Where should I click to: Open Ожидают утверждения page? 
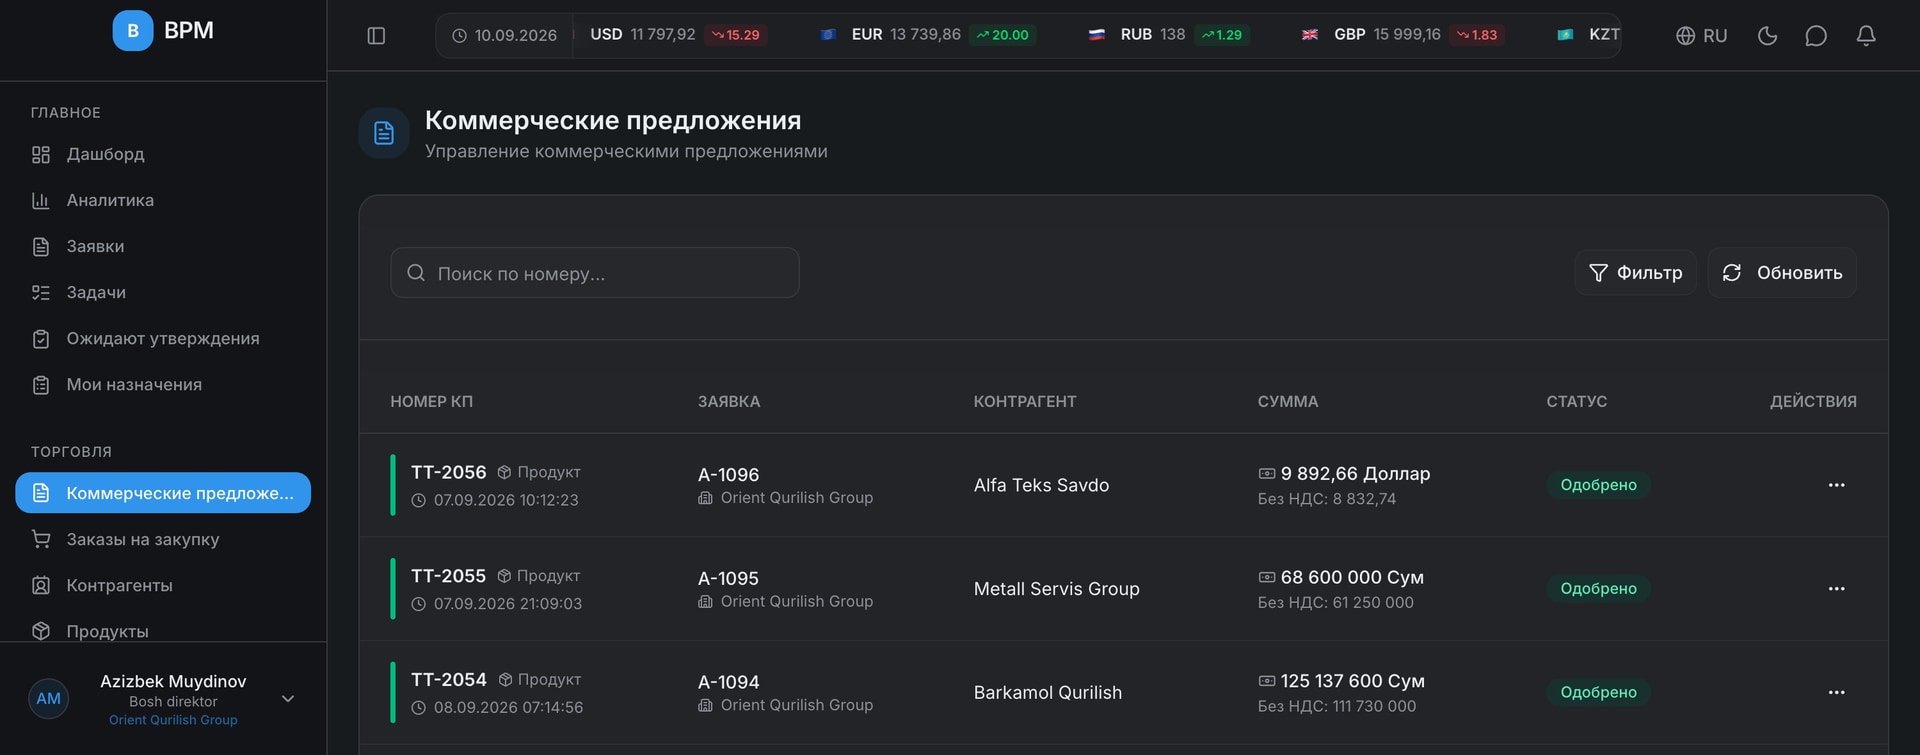coord(163,338)
